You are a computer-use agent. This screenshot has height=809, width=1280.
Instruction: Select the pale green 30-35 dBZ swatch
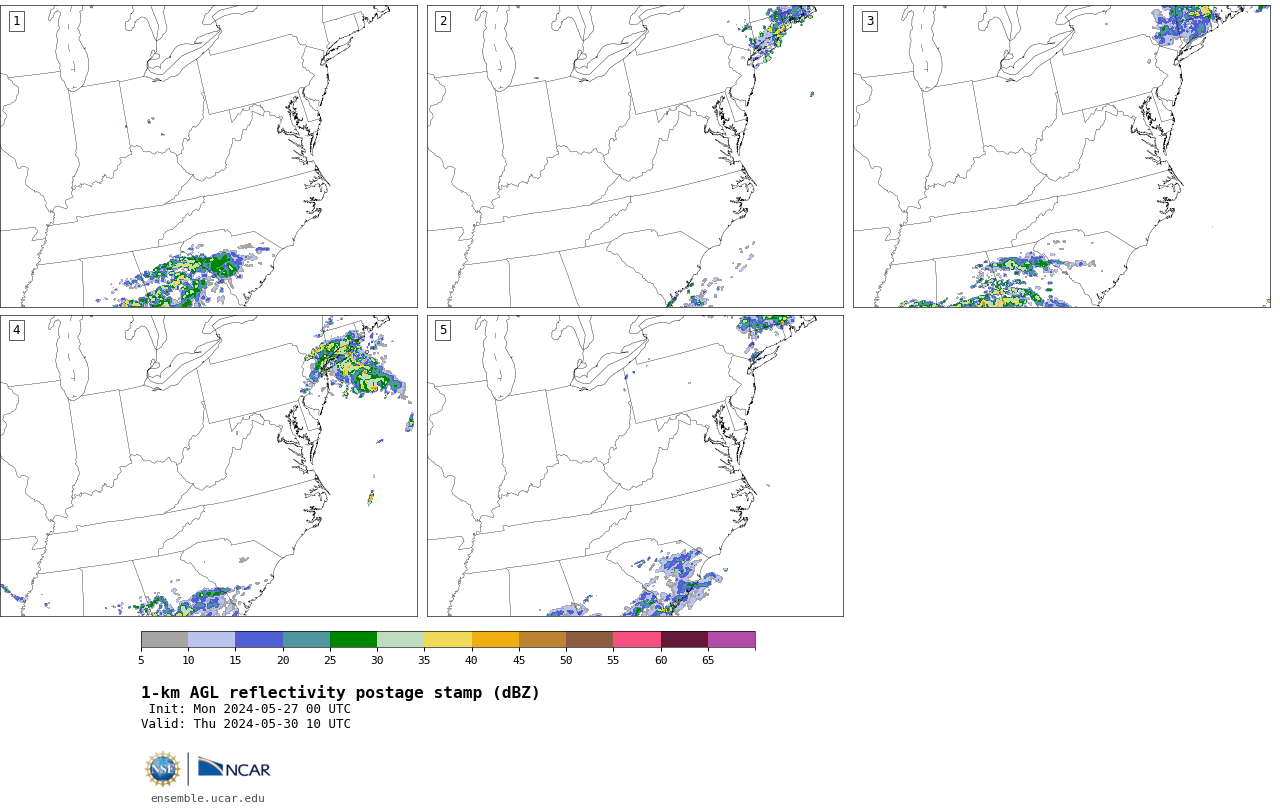tap(400, 640)
